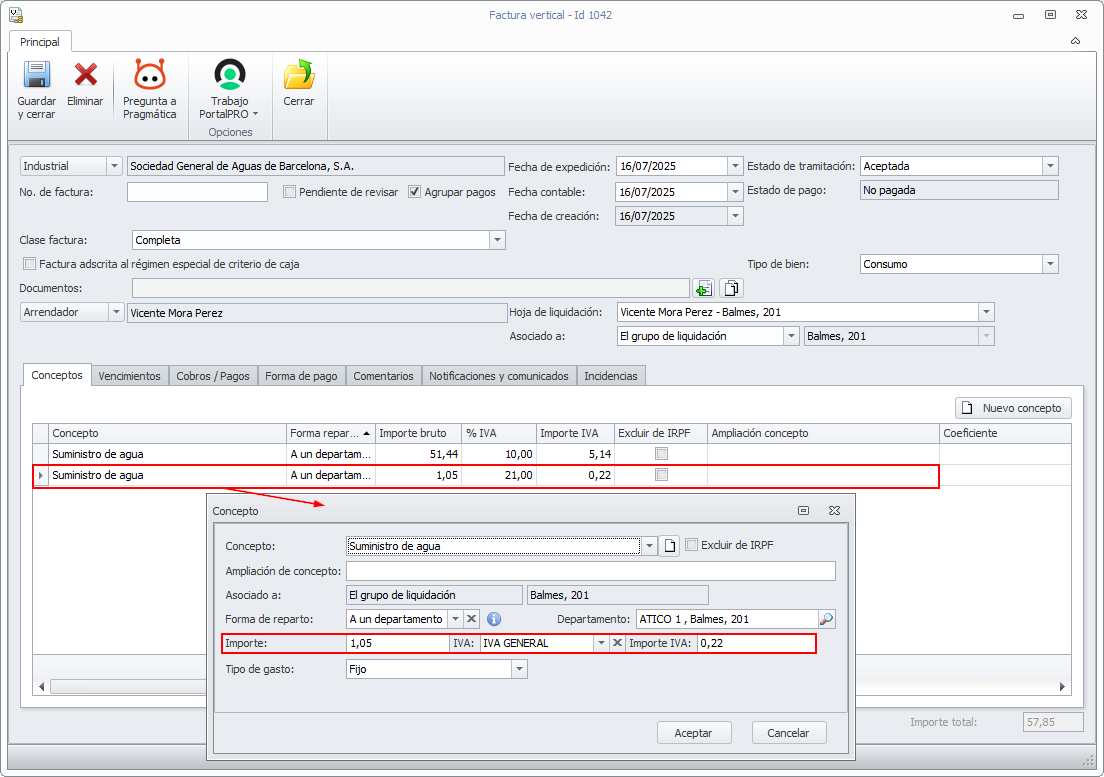Click the Departamento search magnifier icon
Screen dimensions: 1104x777
pos(826,619)
